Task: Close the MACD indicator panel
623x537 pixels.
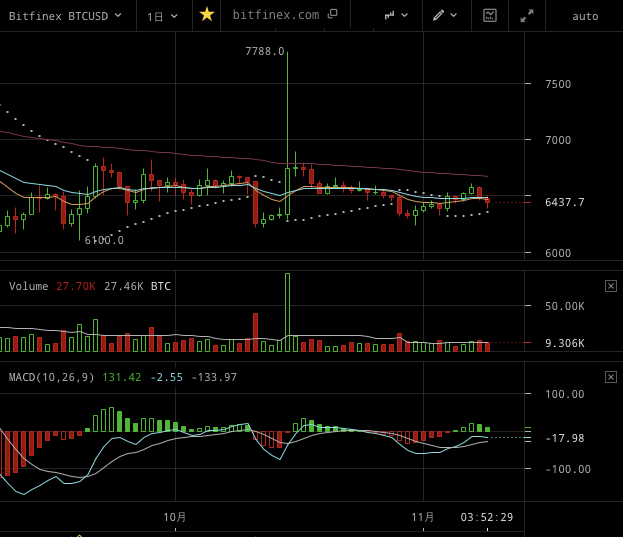Action: click(611, 377)
